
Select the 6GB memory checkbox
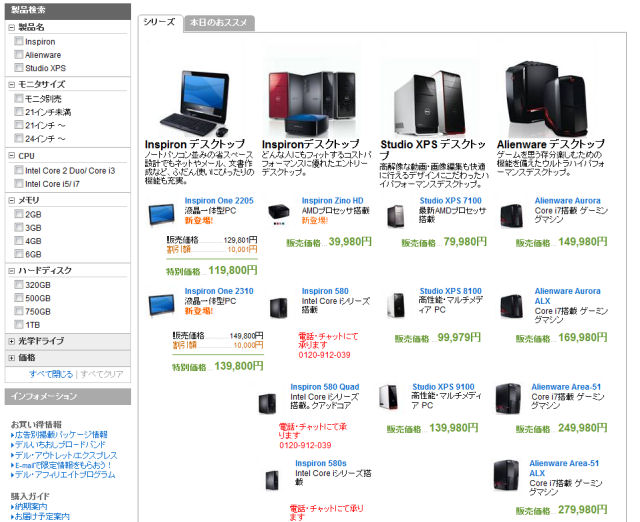pos(18,253)
